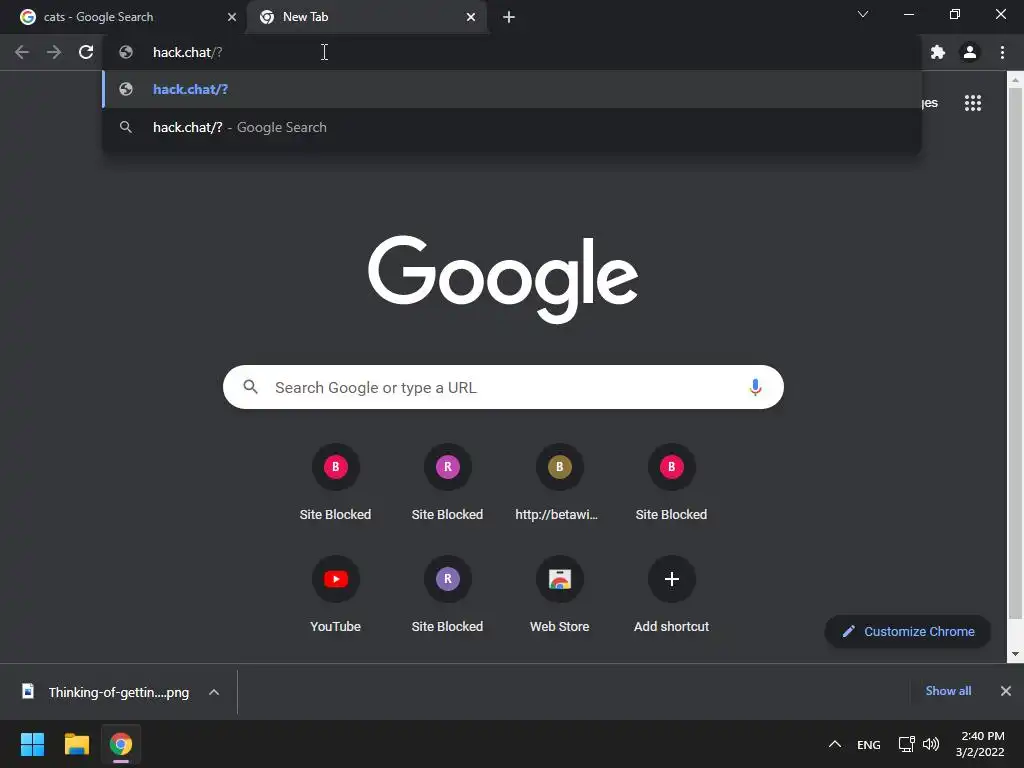
Task: Click the Google logo
Action: 503,279
